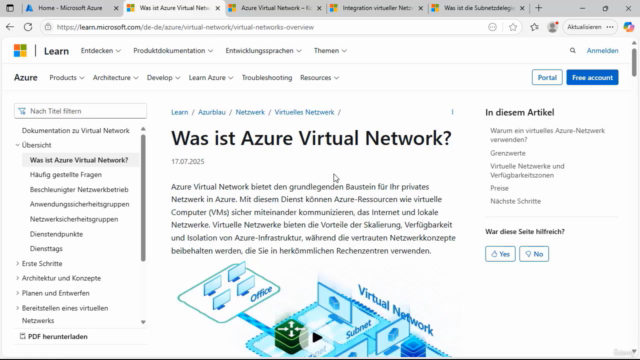Reload the page with refresh icon

pyautogui.click(x=28, y=27)
